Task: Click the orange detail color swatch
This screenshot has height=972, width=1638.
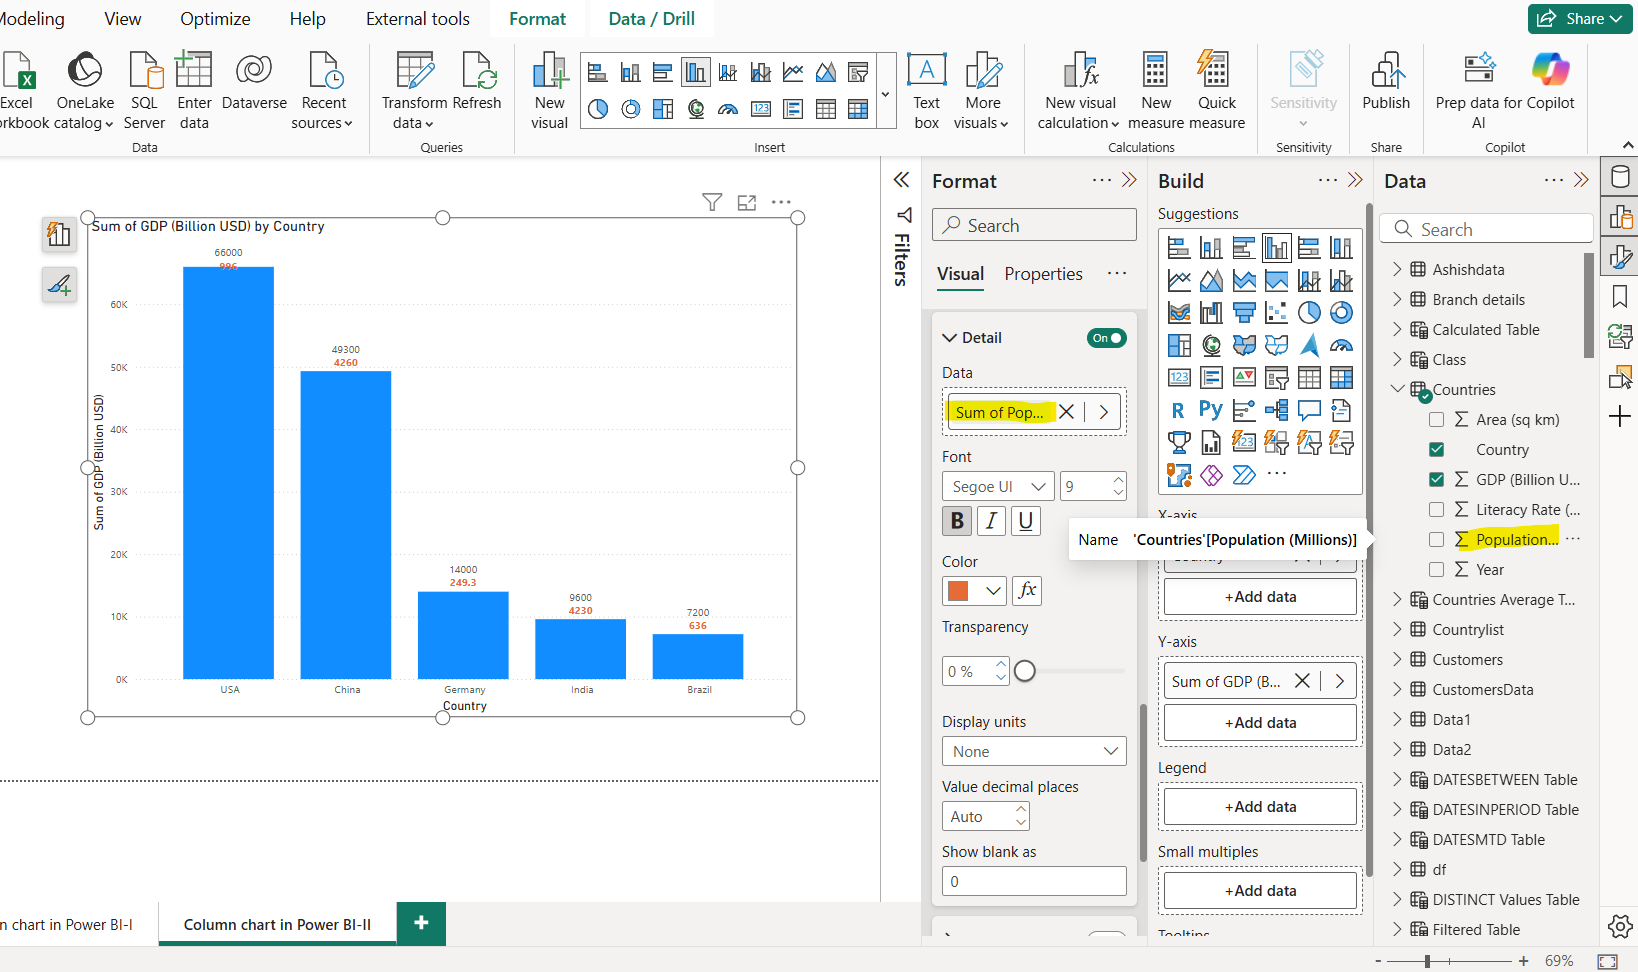Action: pos(959,591)
